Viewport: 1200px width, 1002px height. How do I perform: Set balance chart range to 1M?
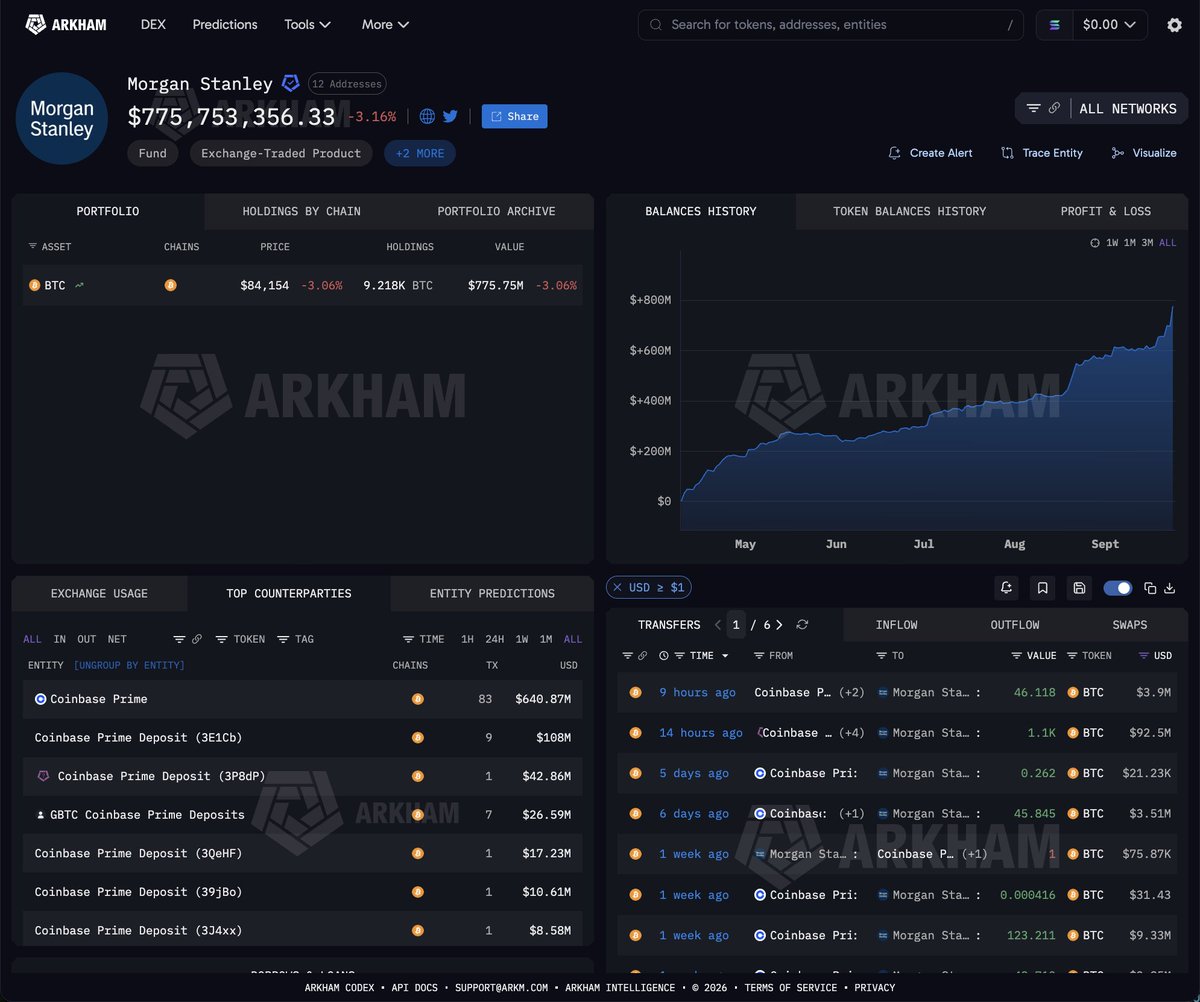[x=1130, y=243]
